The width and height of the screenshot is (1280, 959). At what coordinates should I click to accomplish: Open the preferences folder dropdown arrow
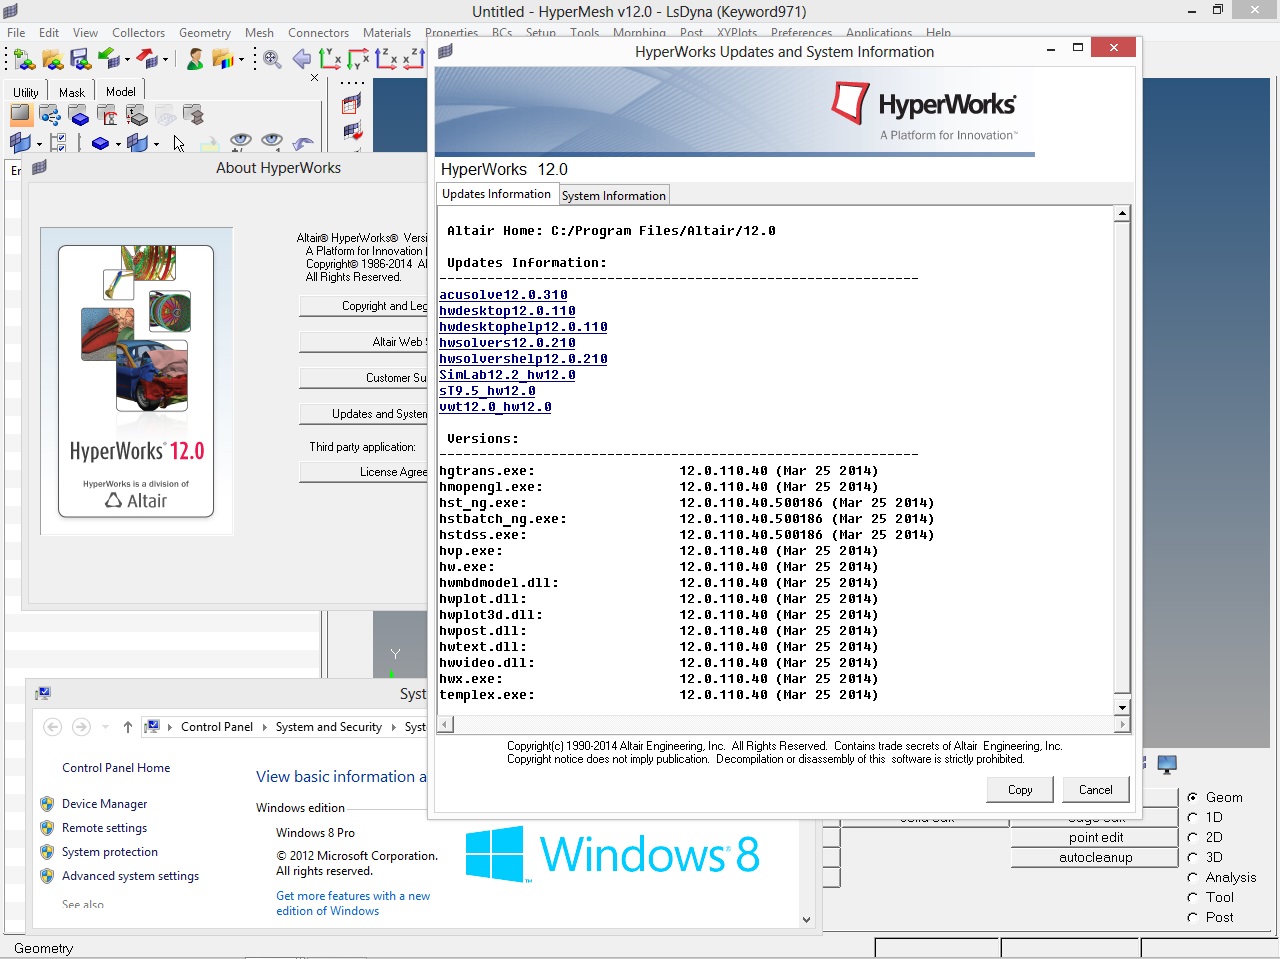[241, 59]
